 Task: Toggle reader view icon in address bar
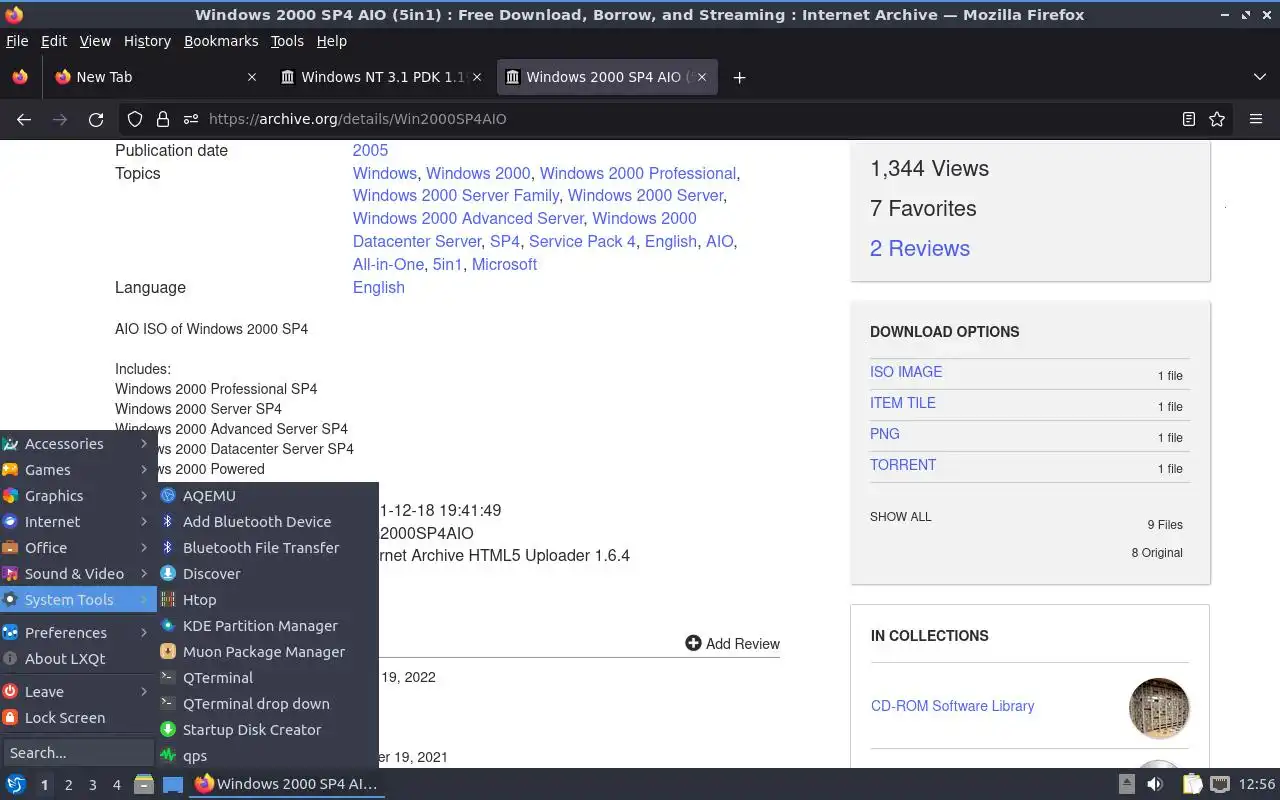point(1189,119)
